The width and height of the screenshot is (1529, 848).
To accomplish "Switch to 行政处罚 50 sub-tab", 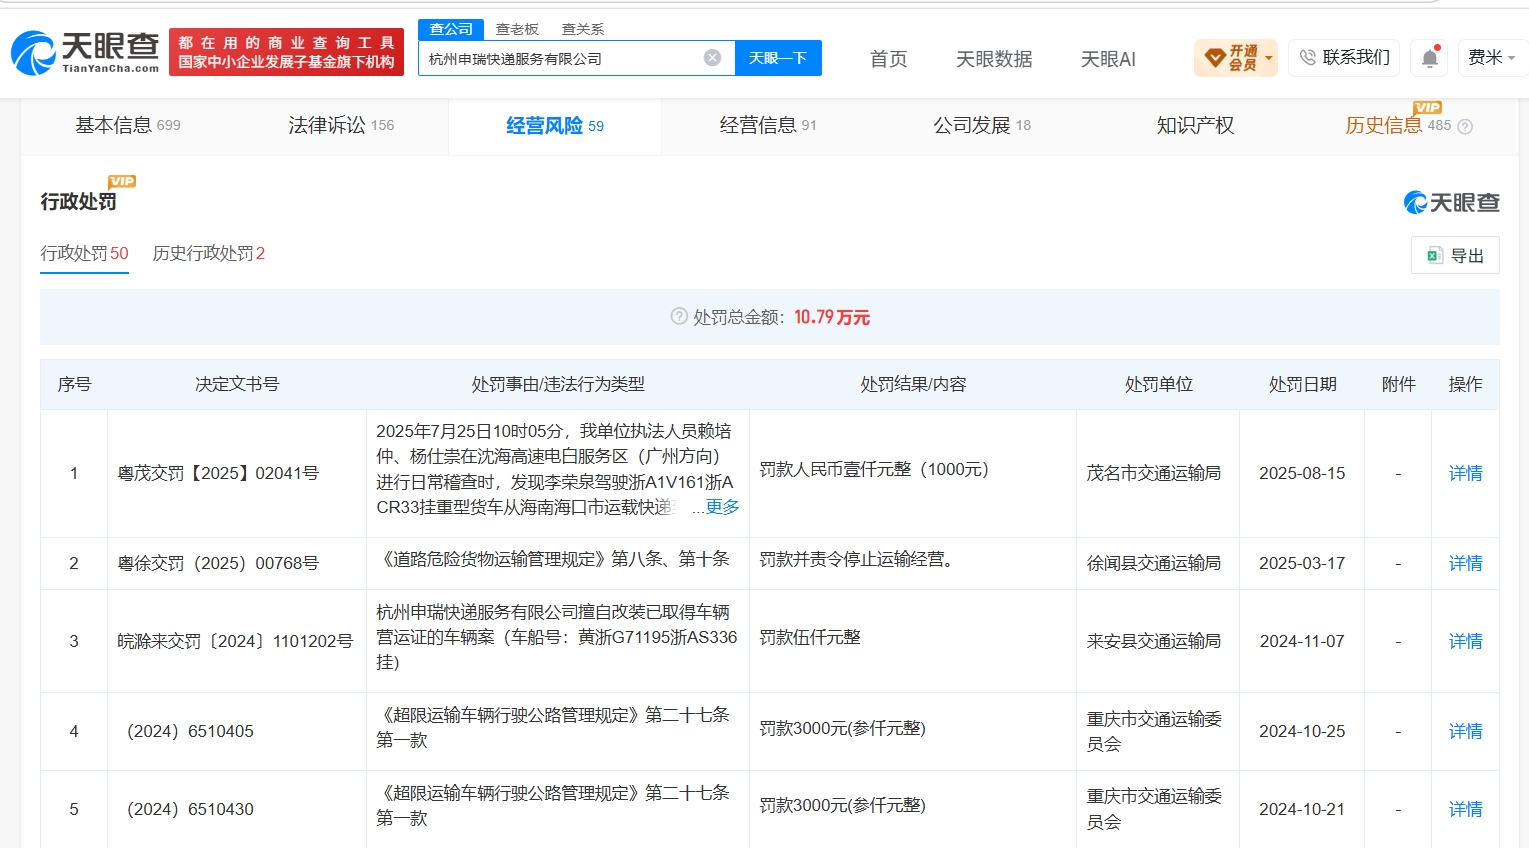I will [85, 253].
